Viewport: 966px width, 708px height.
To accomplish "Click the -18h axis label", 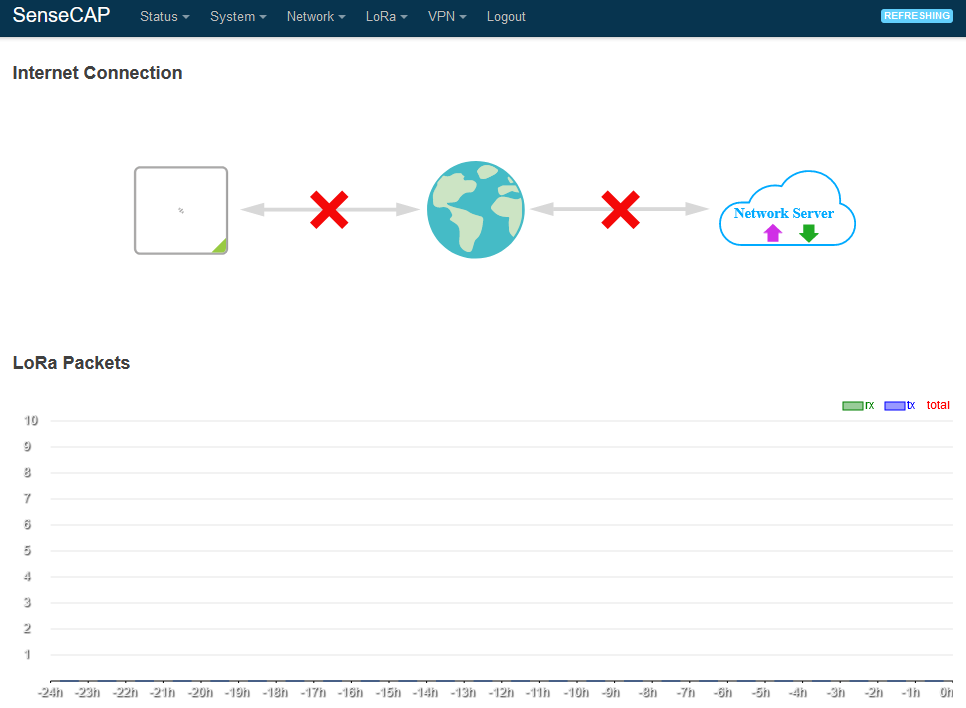I will [276, 693].
